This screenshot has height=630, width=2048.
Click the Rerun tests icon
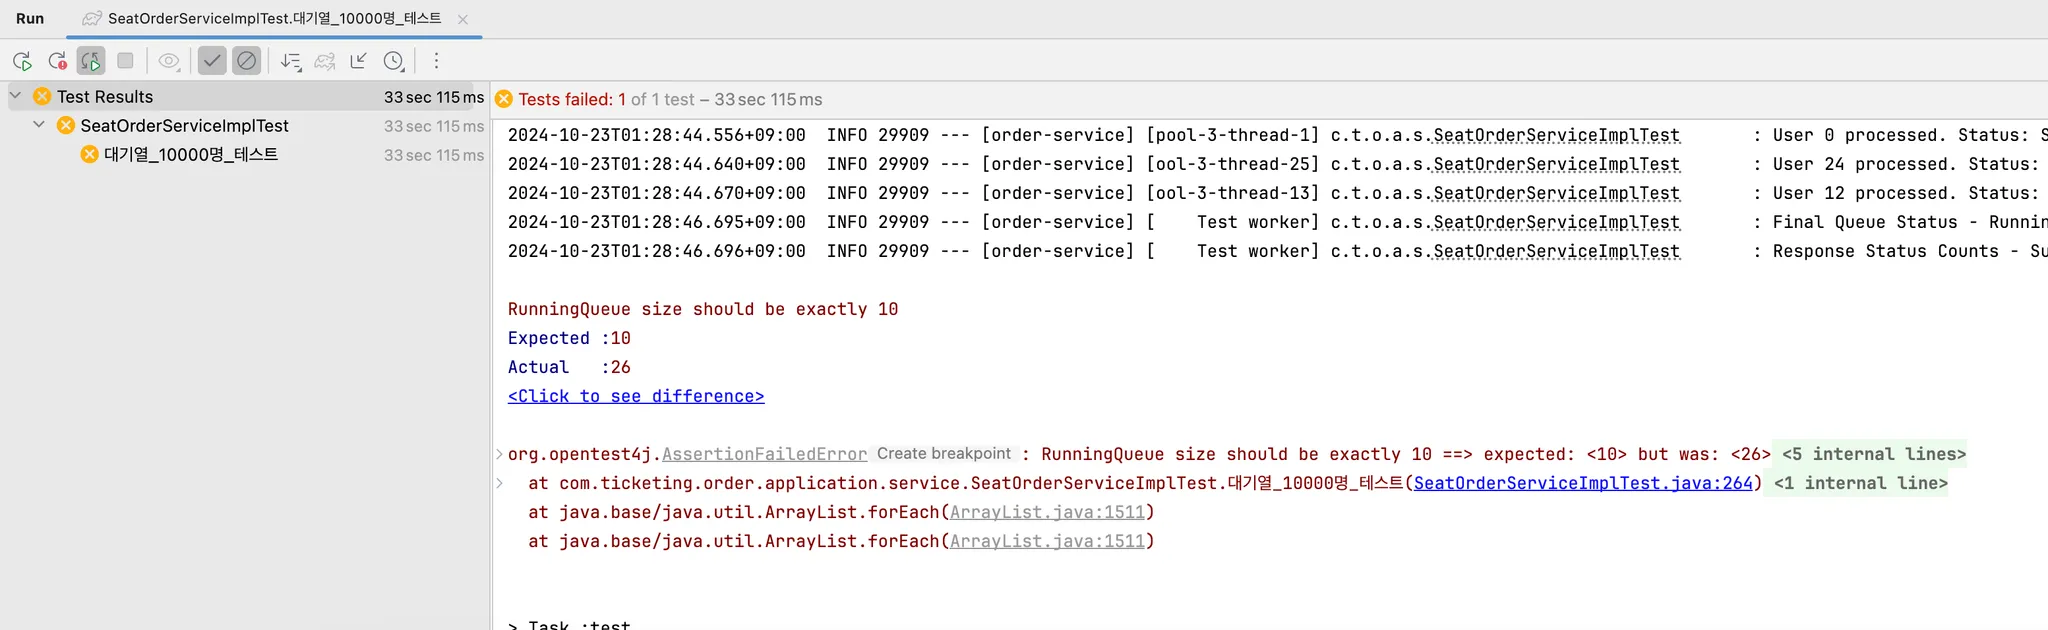(x=22, y=61)
